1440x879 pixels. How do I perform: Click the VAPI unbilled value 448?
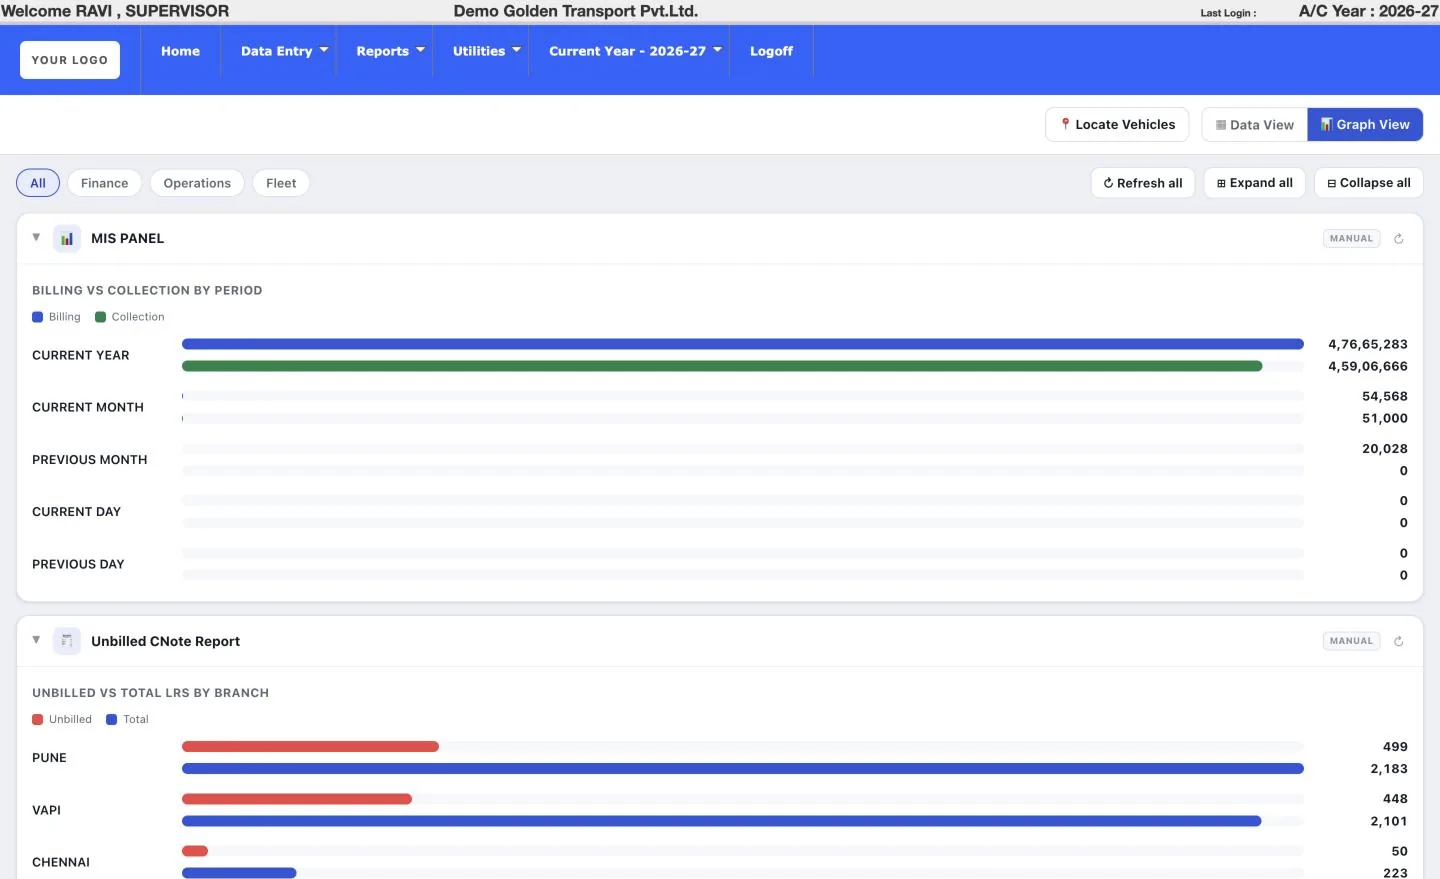pos(1395,799)
